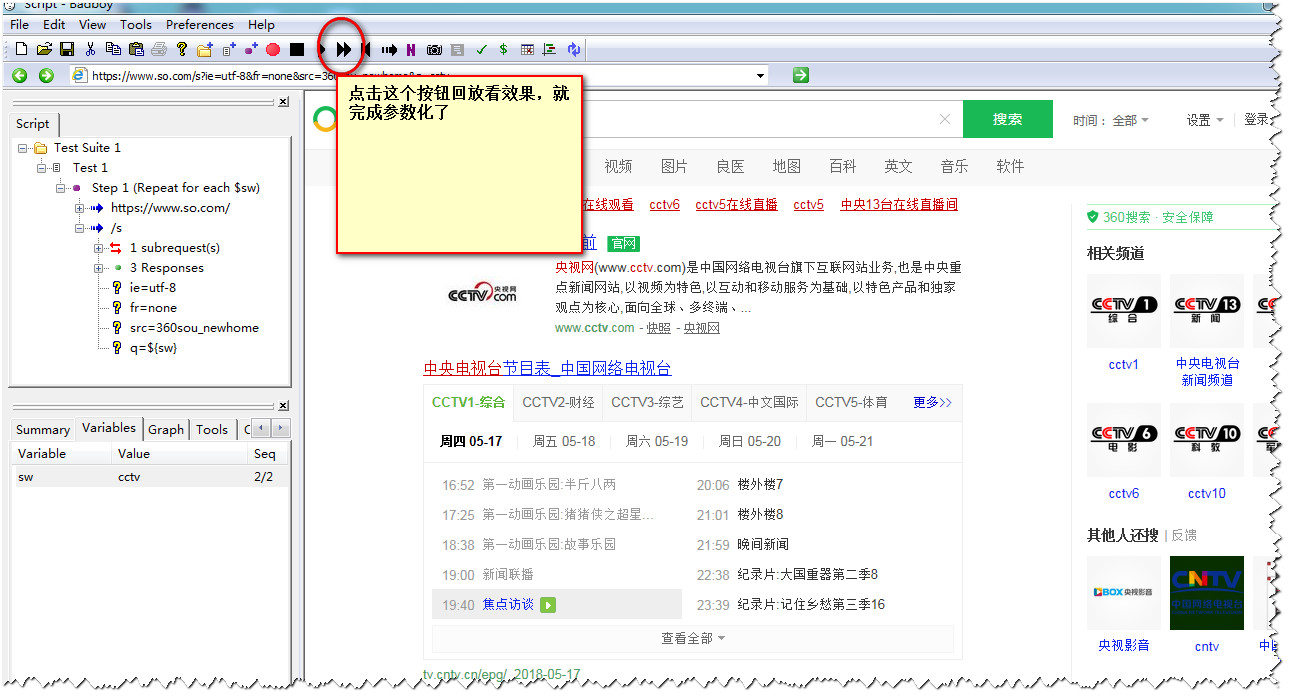1291x698 pixels.
Task: Switch to the Summary tab
Action: 43,429
